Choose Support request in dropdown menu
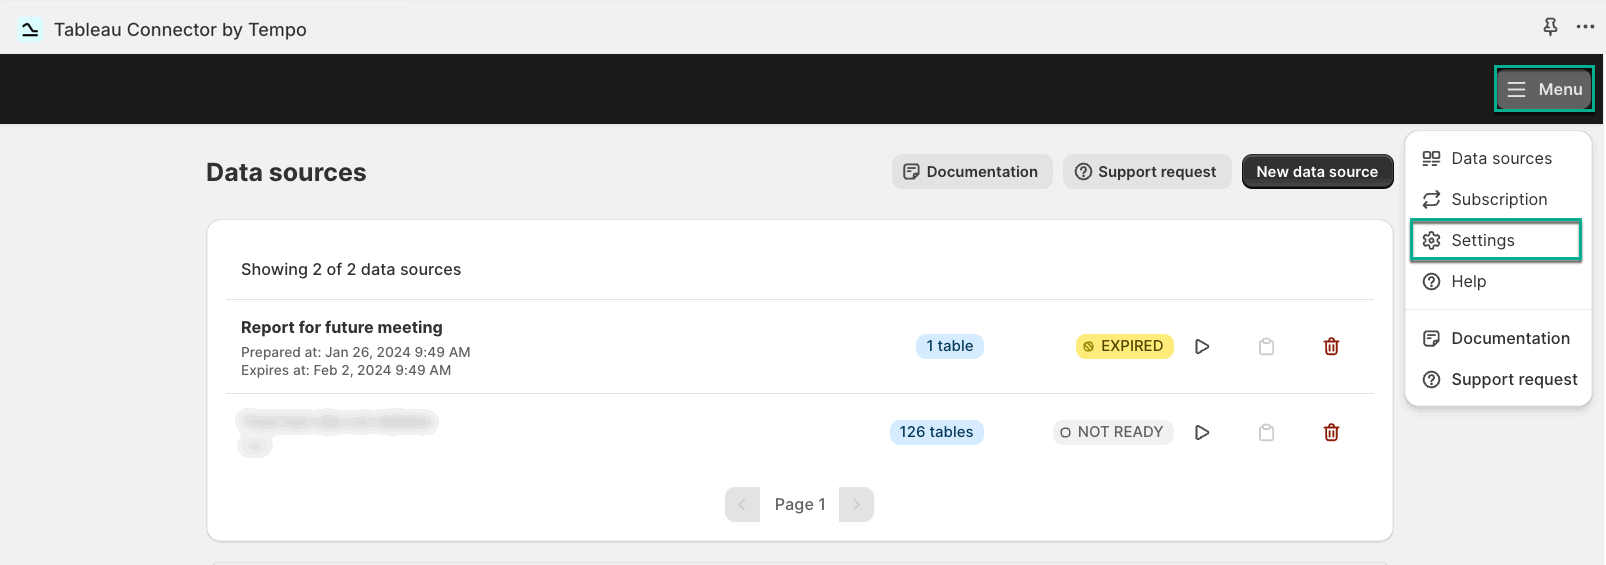This screenshot has height=565, width=1606. pyautogui.click(x=1496, y=379)
